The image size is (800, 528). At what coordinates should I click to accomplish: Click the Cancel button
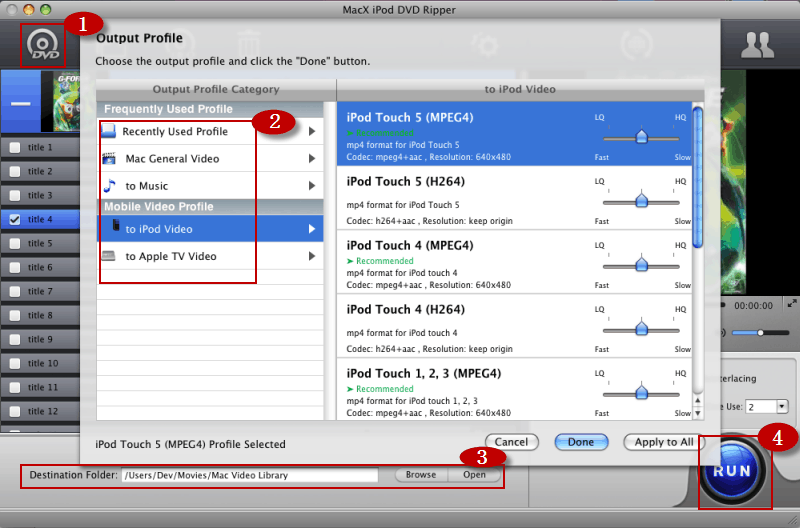point(512,442)
